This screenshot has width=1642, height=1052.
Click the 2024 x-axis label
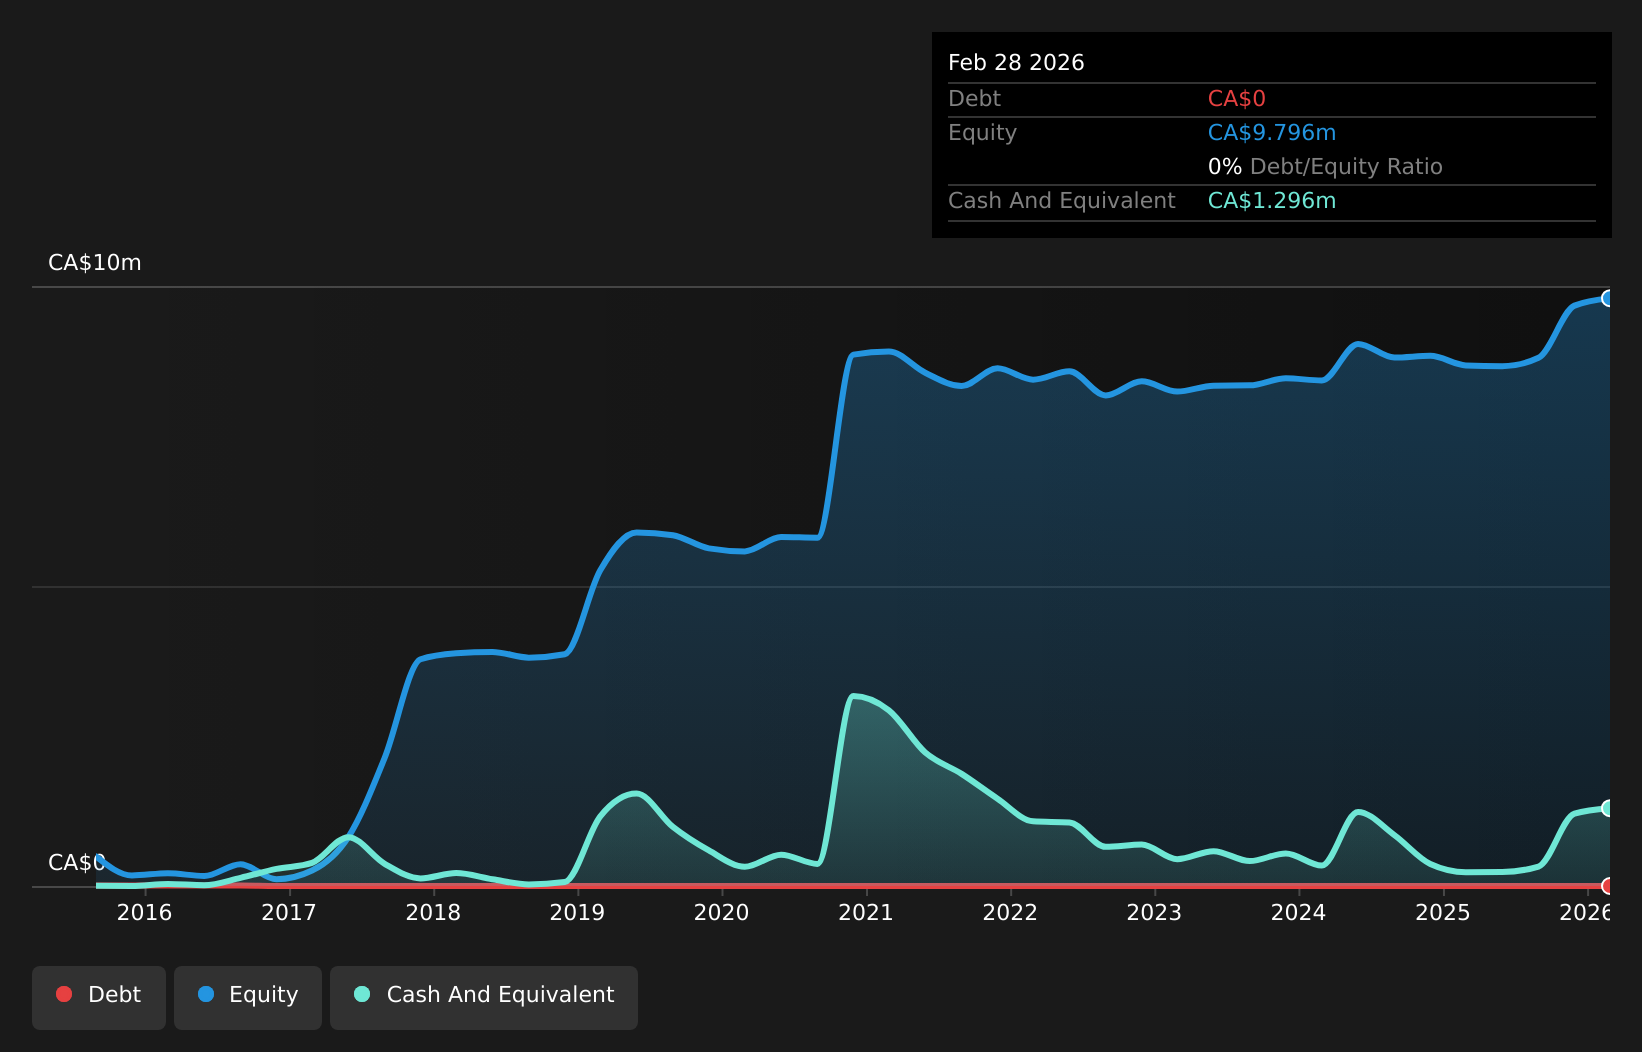click(1299, 913)
